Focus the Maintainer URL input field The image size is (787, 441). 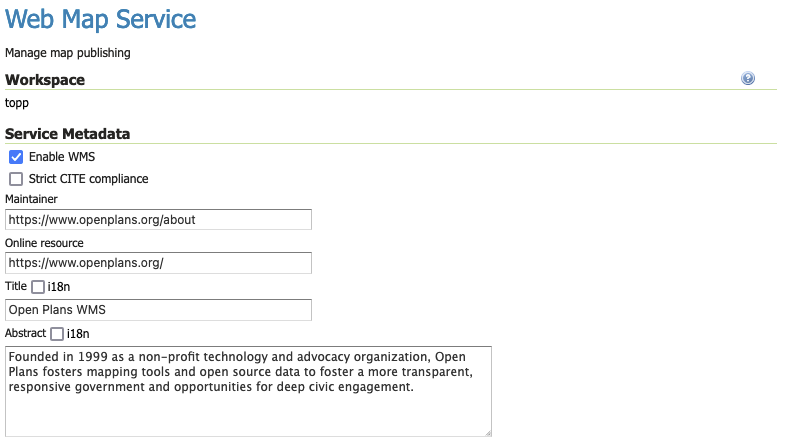click(x=158, y=219)
